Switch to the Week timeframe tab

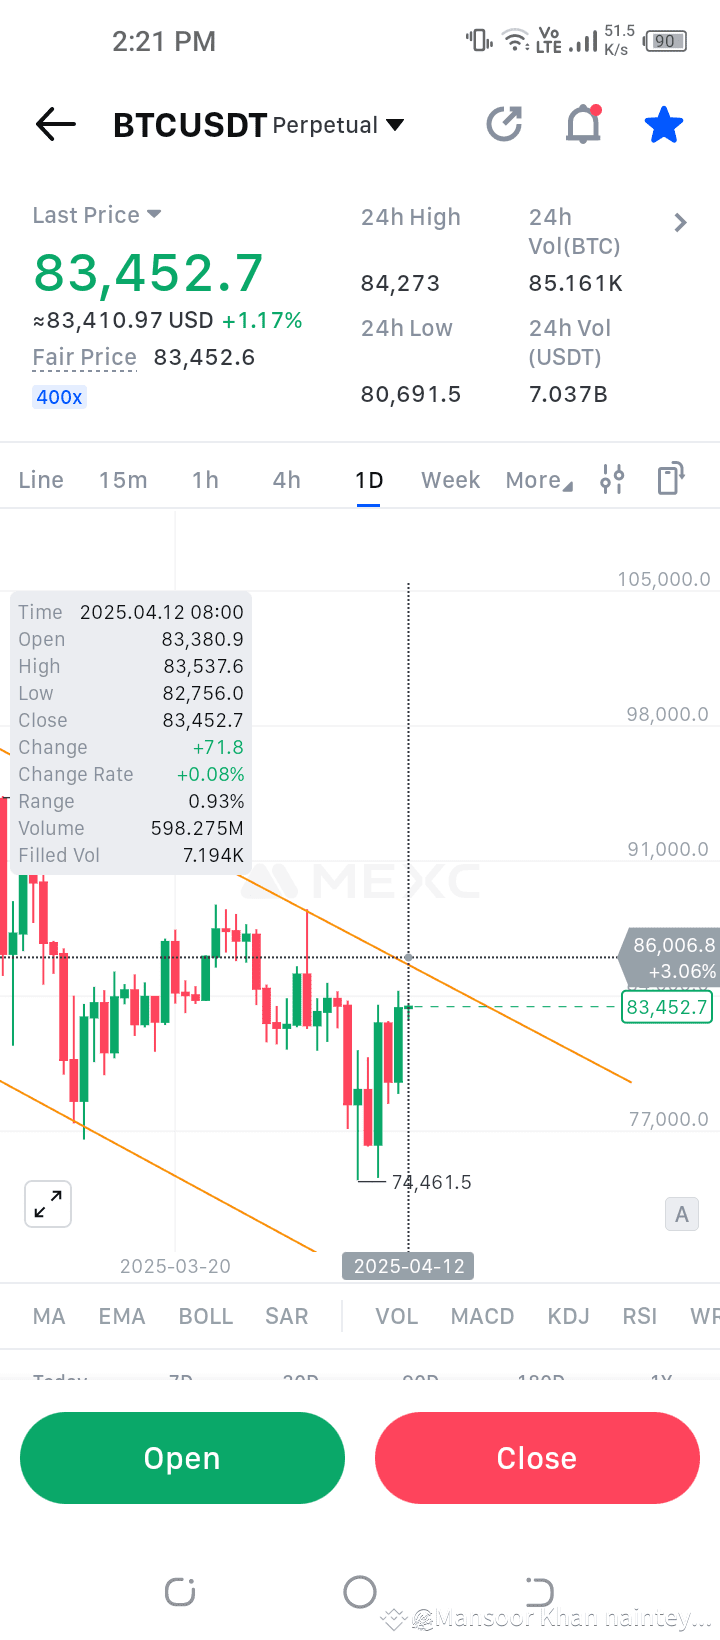point(450,479)
